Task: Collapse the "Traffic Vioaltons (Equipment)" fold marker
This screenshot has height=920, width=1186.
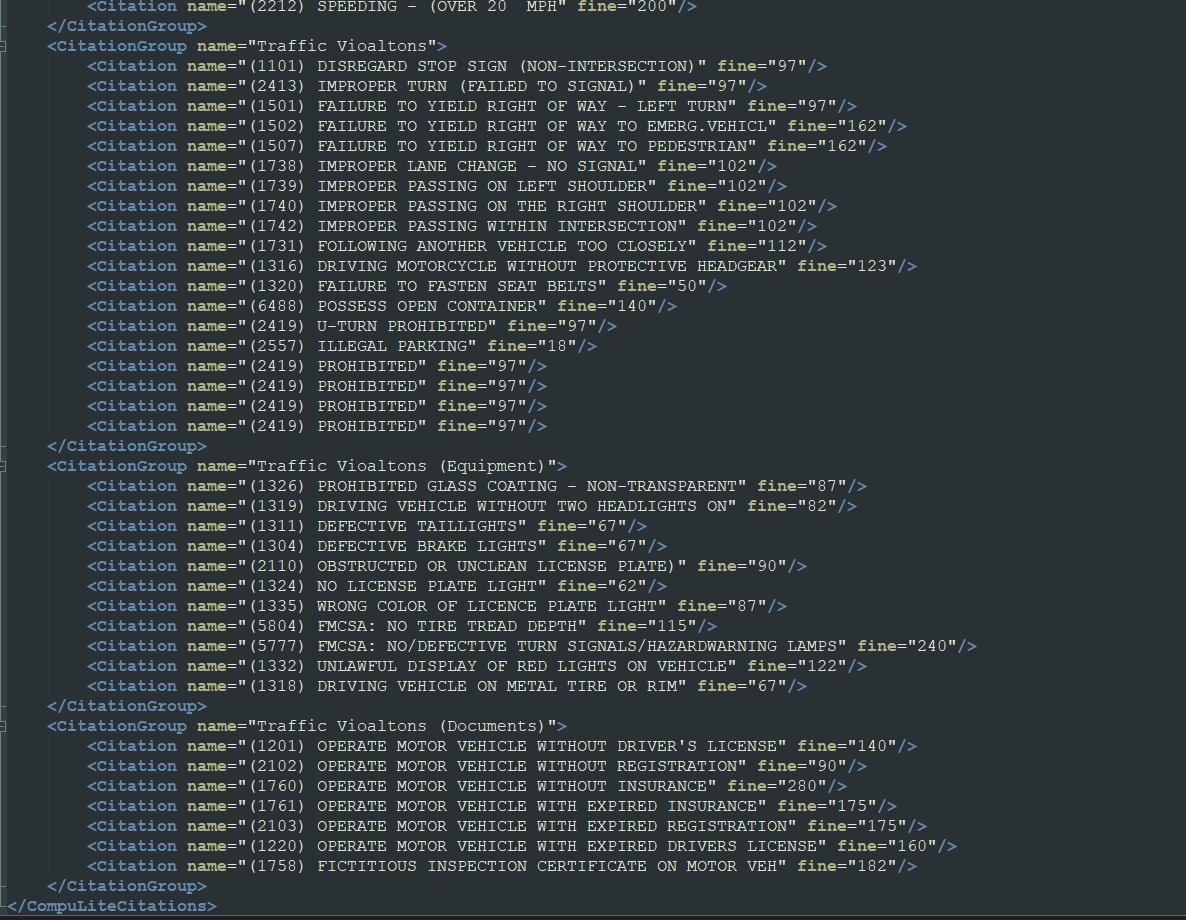Action: [5, 466]
